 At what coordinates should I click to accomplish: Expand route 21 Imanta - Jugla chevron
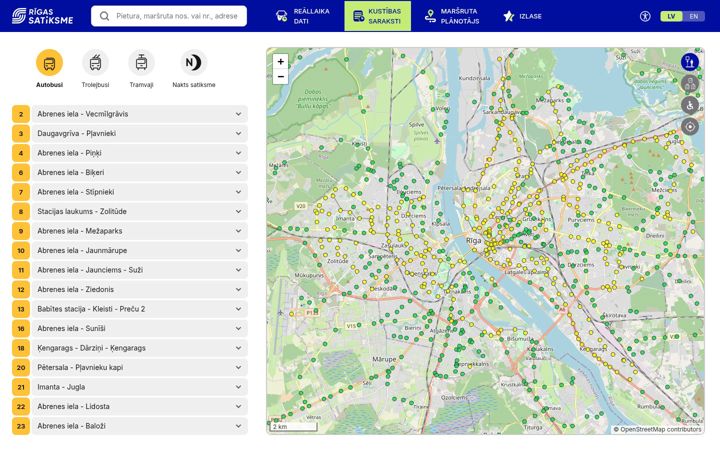(x=238, y=387)
